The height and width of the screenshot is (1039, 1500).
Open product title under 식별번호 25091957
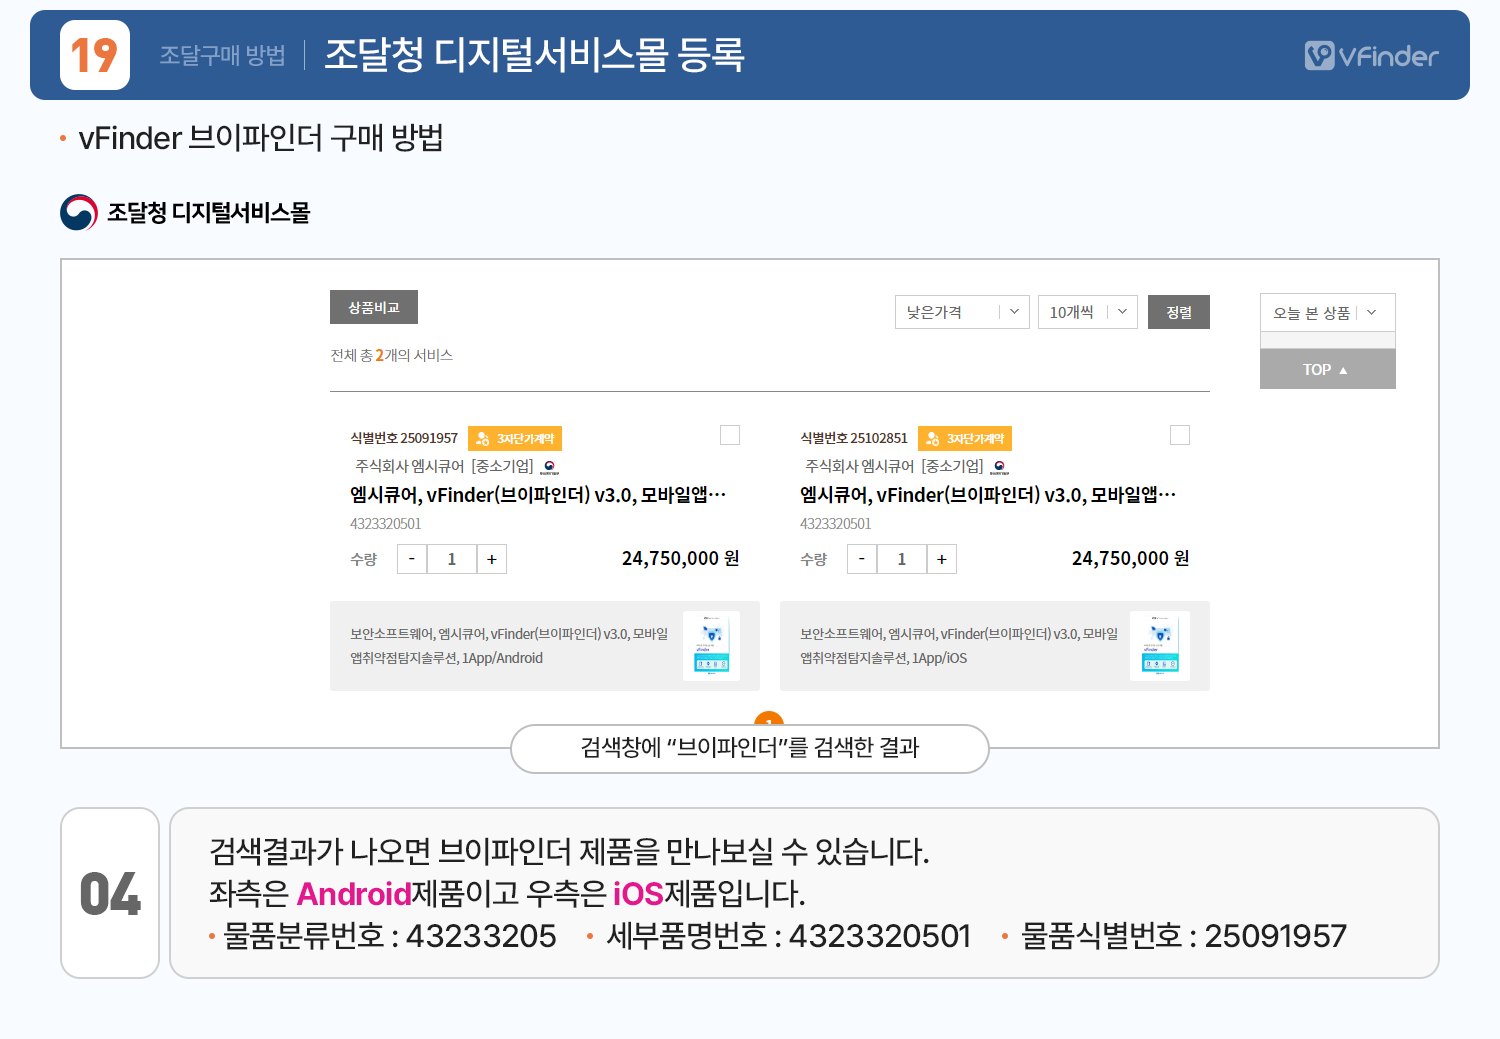pyautogui.click(x=538, y=495)
